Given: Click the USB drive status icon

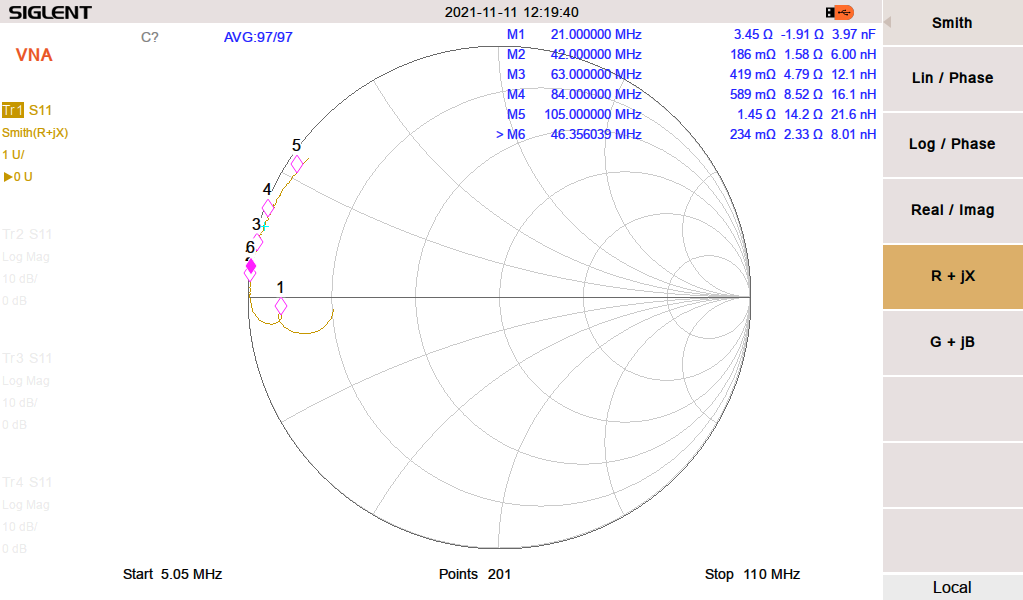Looking at the screenshot, I should 839,12.
